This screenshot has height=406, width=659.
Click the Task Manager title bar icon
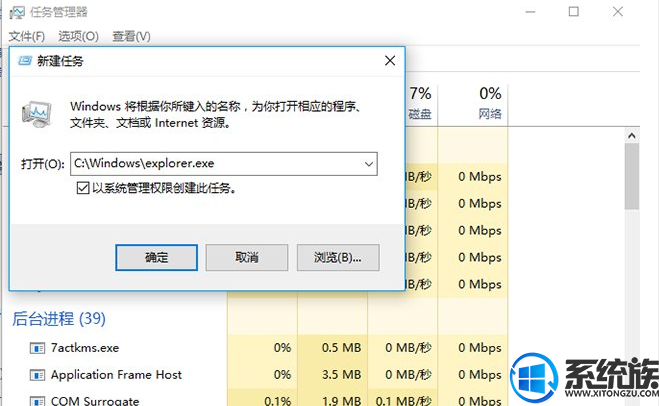tap(17, 12)
